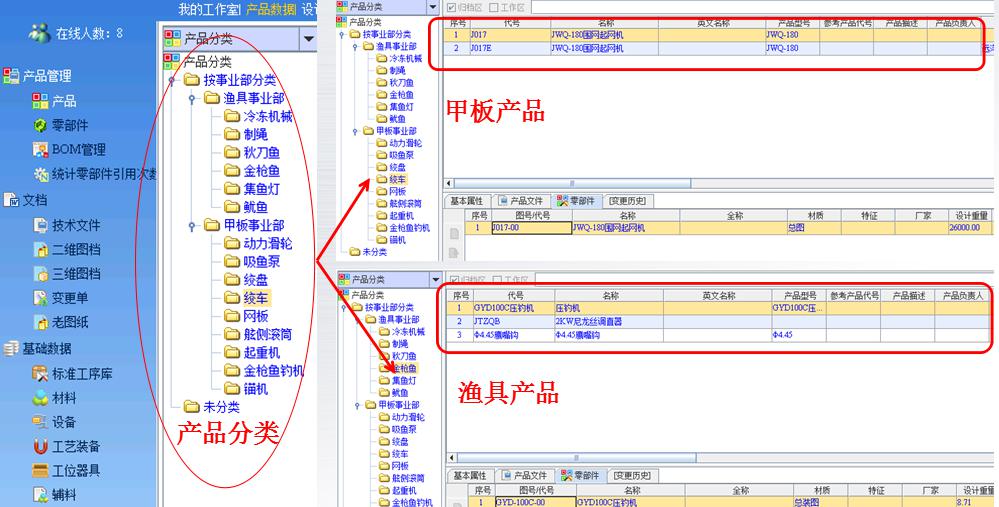This screenshot has height=507, width=999.
Task: Sort by 产品型号 header in top-right table
Action: pyautogui.click(x=792, y=24)
